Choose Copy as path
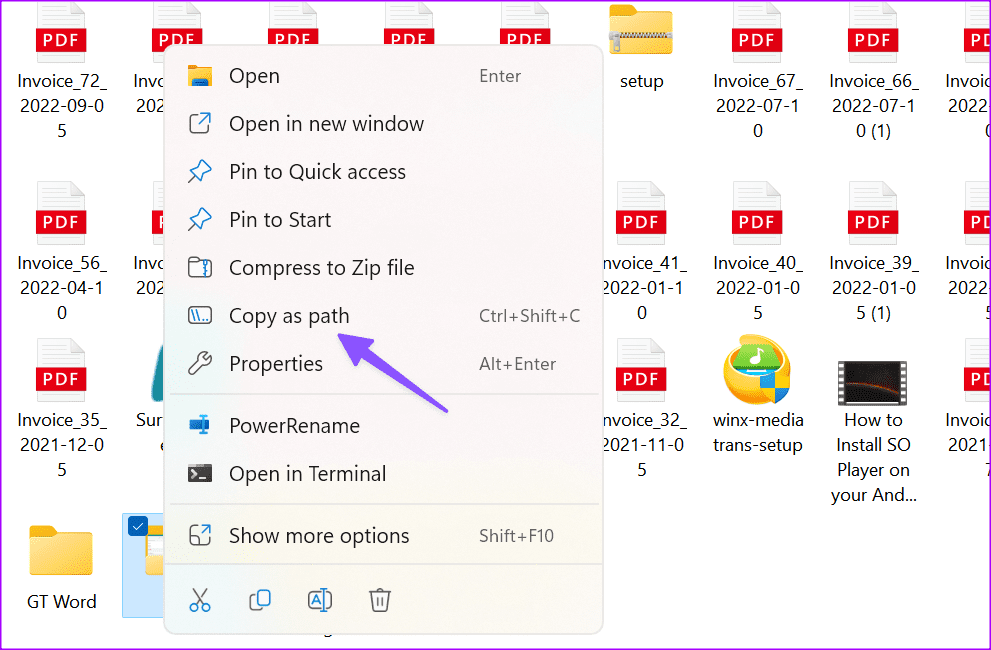The height and width of the screenshot is (650, 991). [x=289, y=316]
